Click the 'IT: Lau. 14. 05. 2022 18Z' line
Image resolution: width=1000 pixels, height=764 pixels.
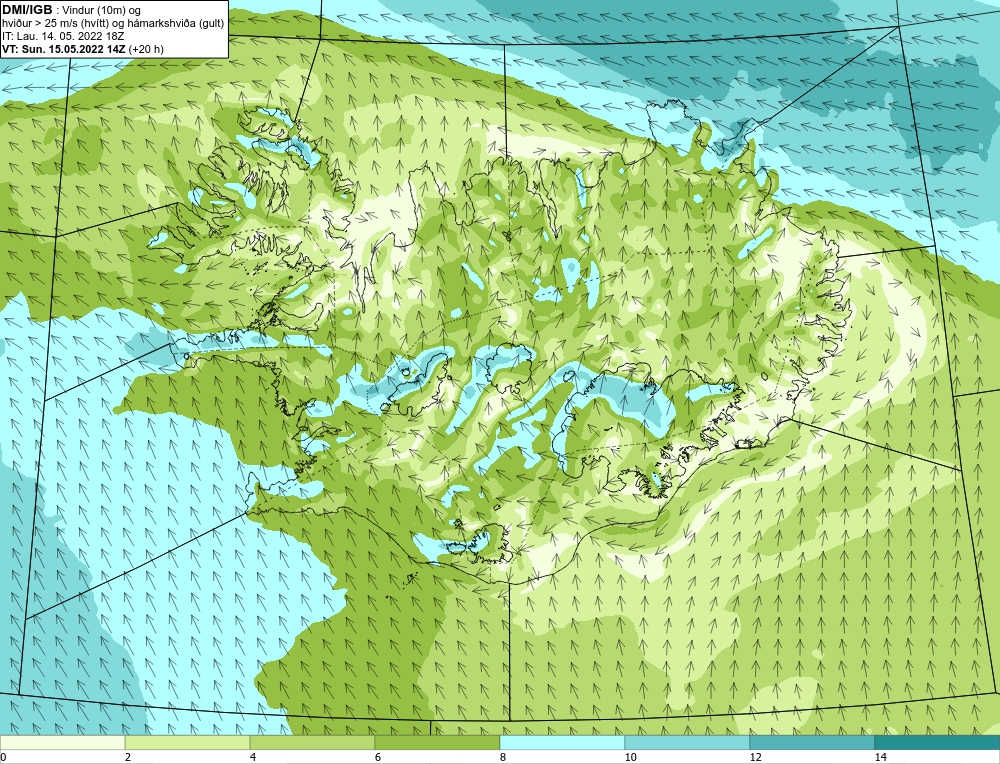(63, 36)
